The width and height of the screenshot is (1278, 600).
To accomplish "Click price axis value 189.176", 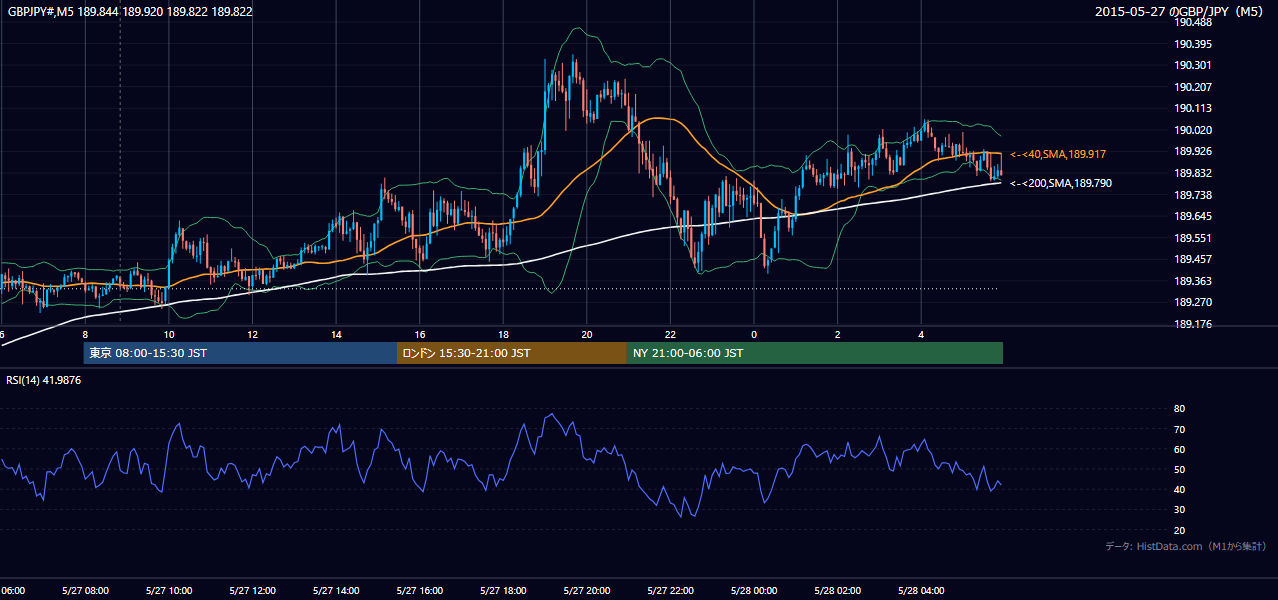I will tap(1193, 324).
